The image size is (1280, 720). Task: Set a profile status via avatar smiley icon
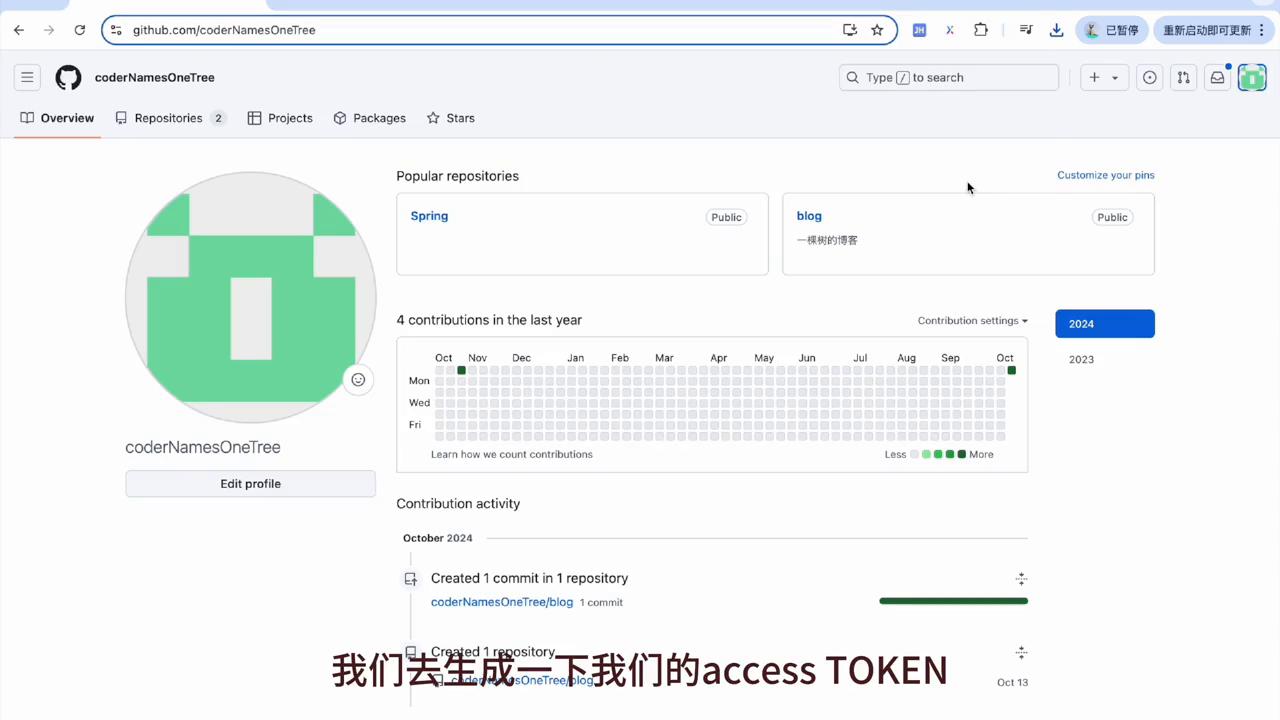click(358, 379)
